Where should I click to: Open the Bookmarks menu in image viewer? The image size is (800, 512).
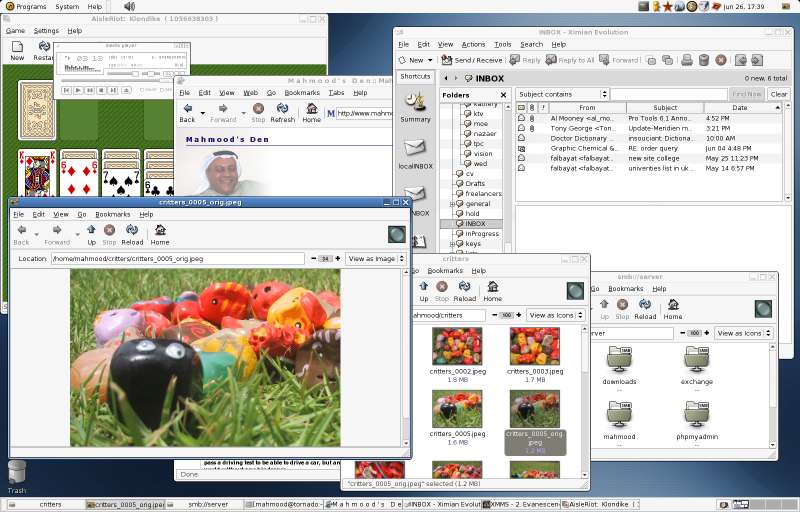tap(112, 214)
